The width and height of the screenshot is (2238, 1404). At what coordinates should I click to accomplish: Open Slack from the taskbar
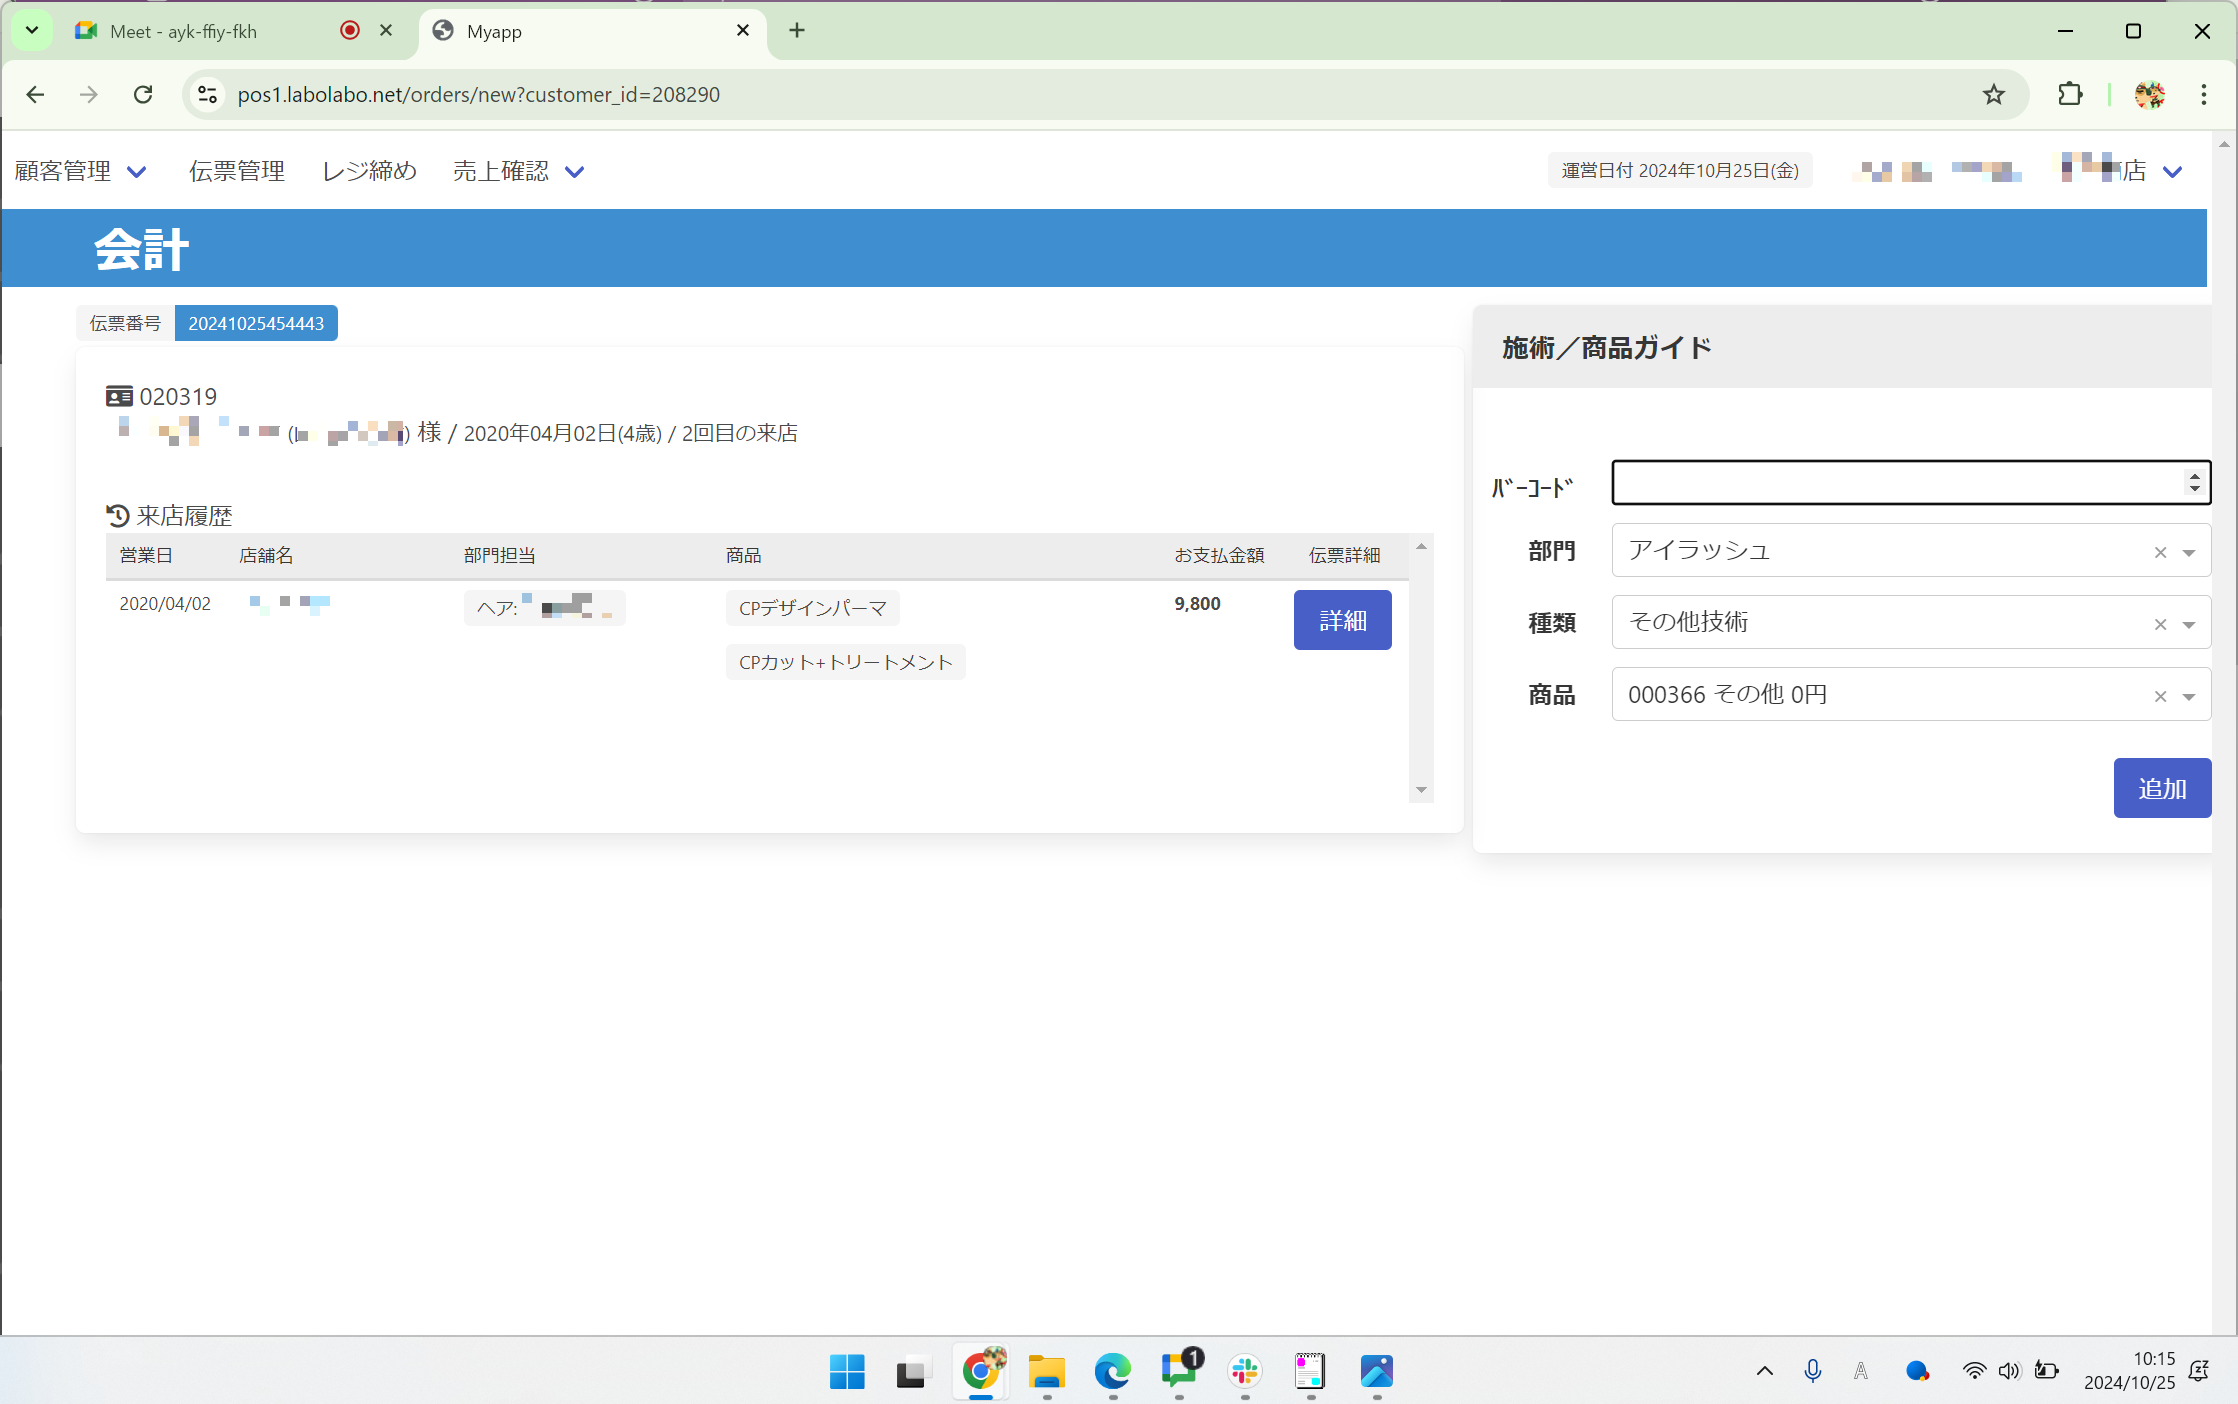(1243, 1372)
